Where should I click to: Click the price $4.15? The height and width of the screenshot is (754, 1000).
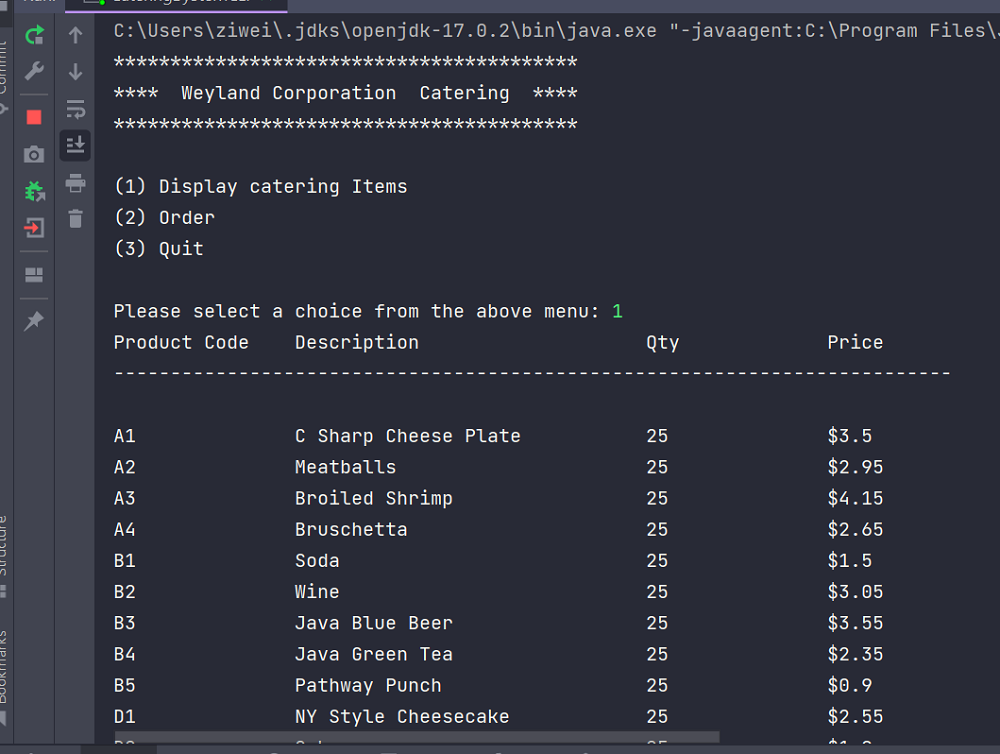point(855,498)
